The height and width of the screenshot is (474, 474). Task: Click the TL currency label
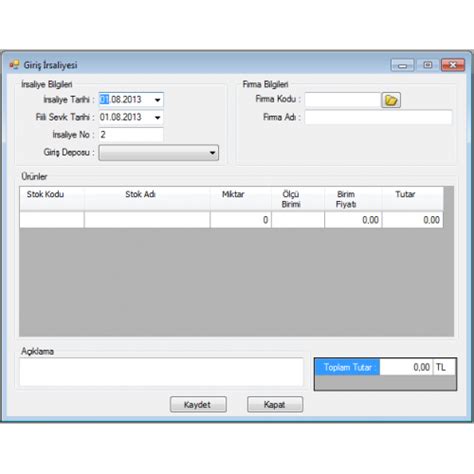444,367
